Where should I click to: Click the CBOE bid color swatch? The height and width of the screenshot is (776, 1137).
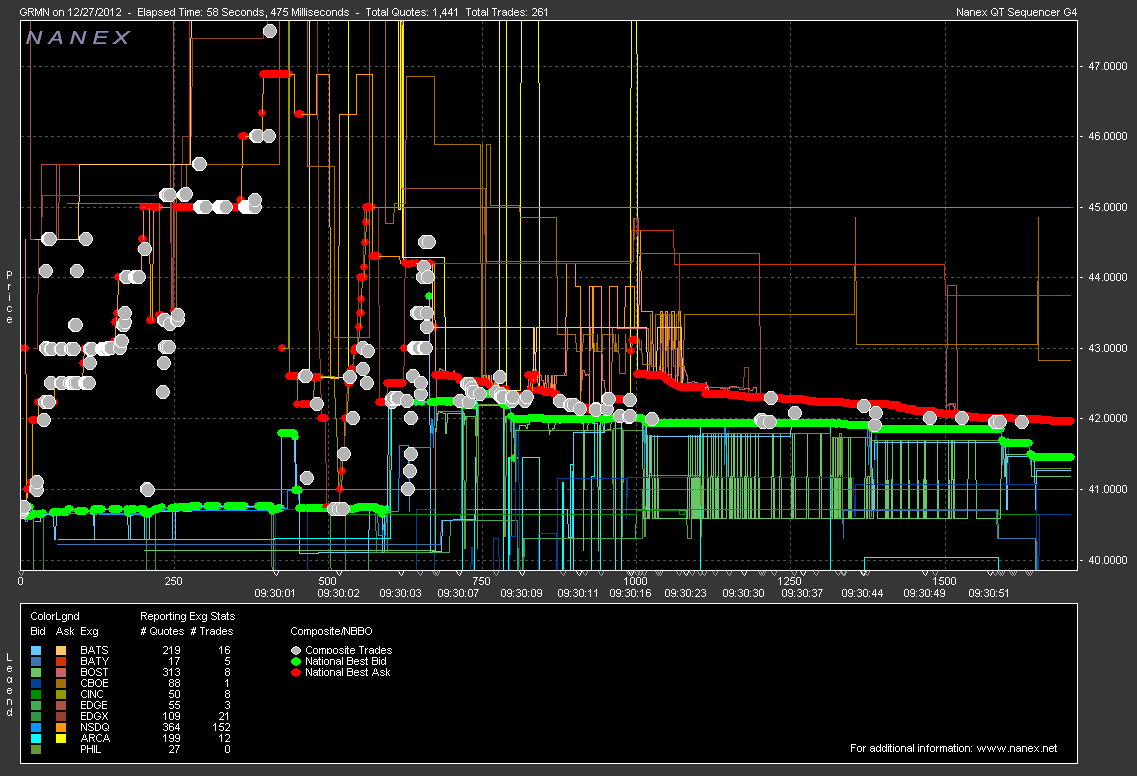pos(37,683)
